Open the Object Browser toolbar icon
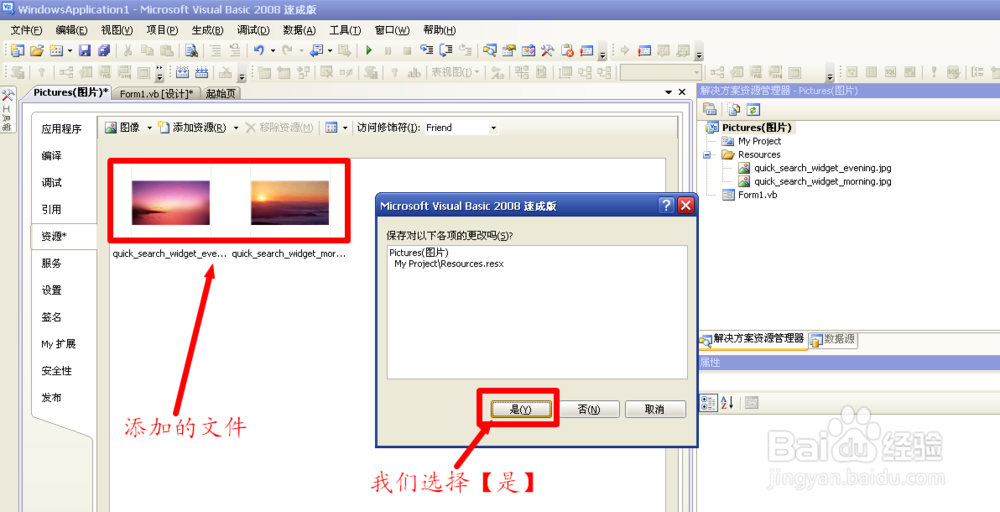This screenshot has width=1000, height=512. pos(528,50)
